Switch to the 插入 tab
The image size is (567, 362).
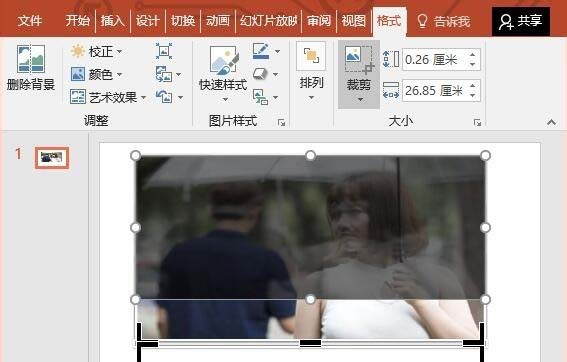coord(112,21)
